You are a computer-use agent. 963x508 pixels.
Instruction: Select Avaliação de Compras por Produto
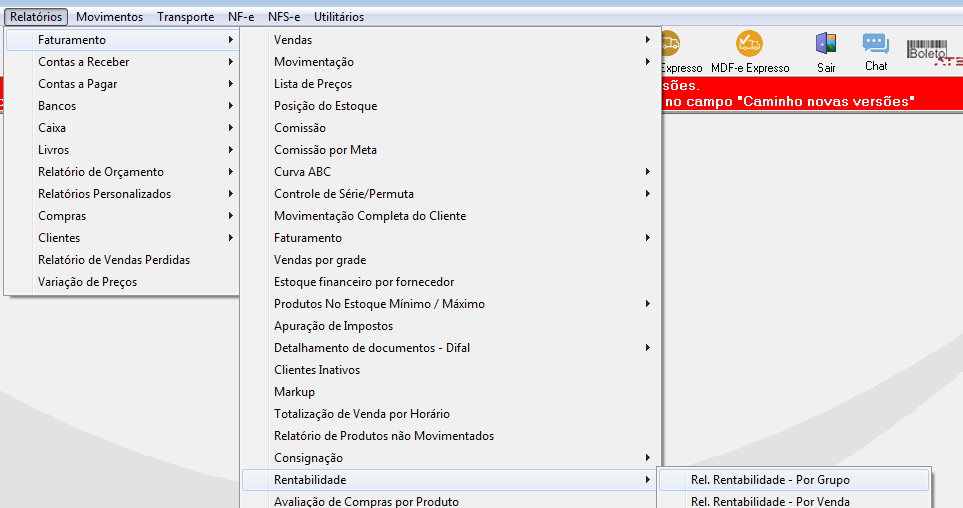pyautogui.click(x=451, y=501)
